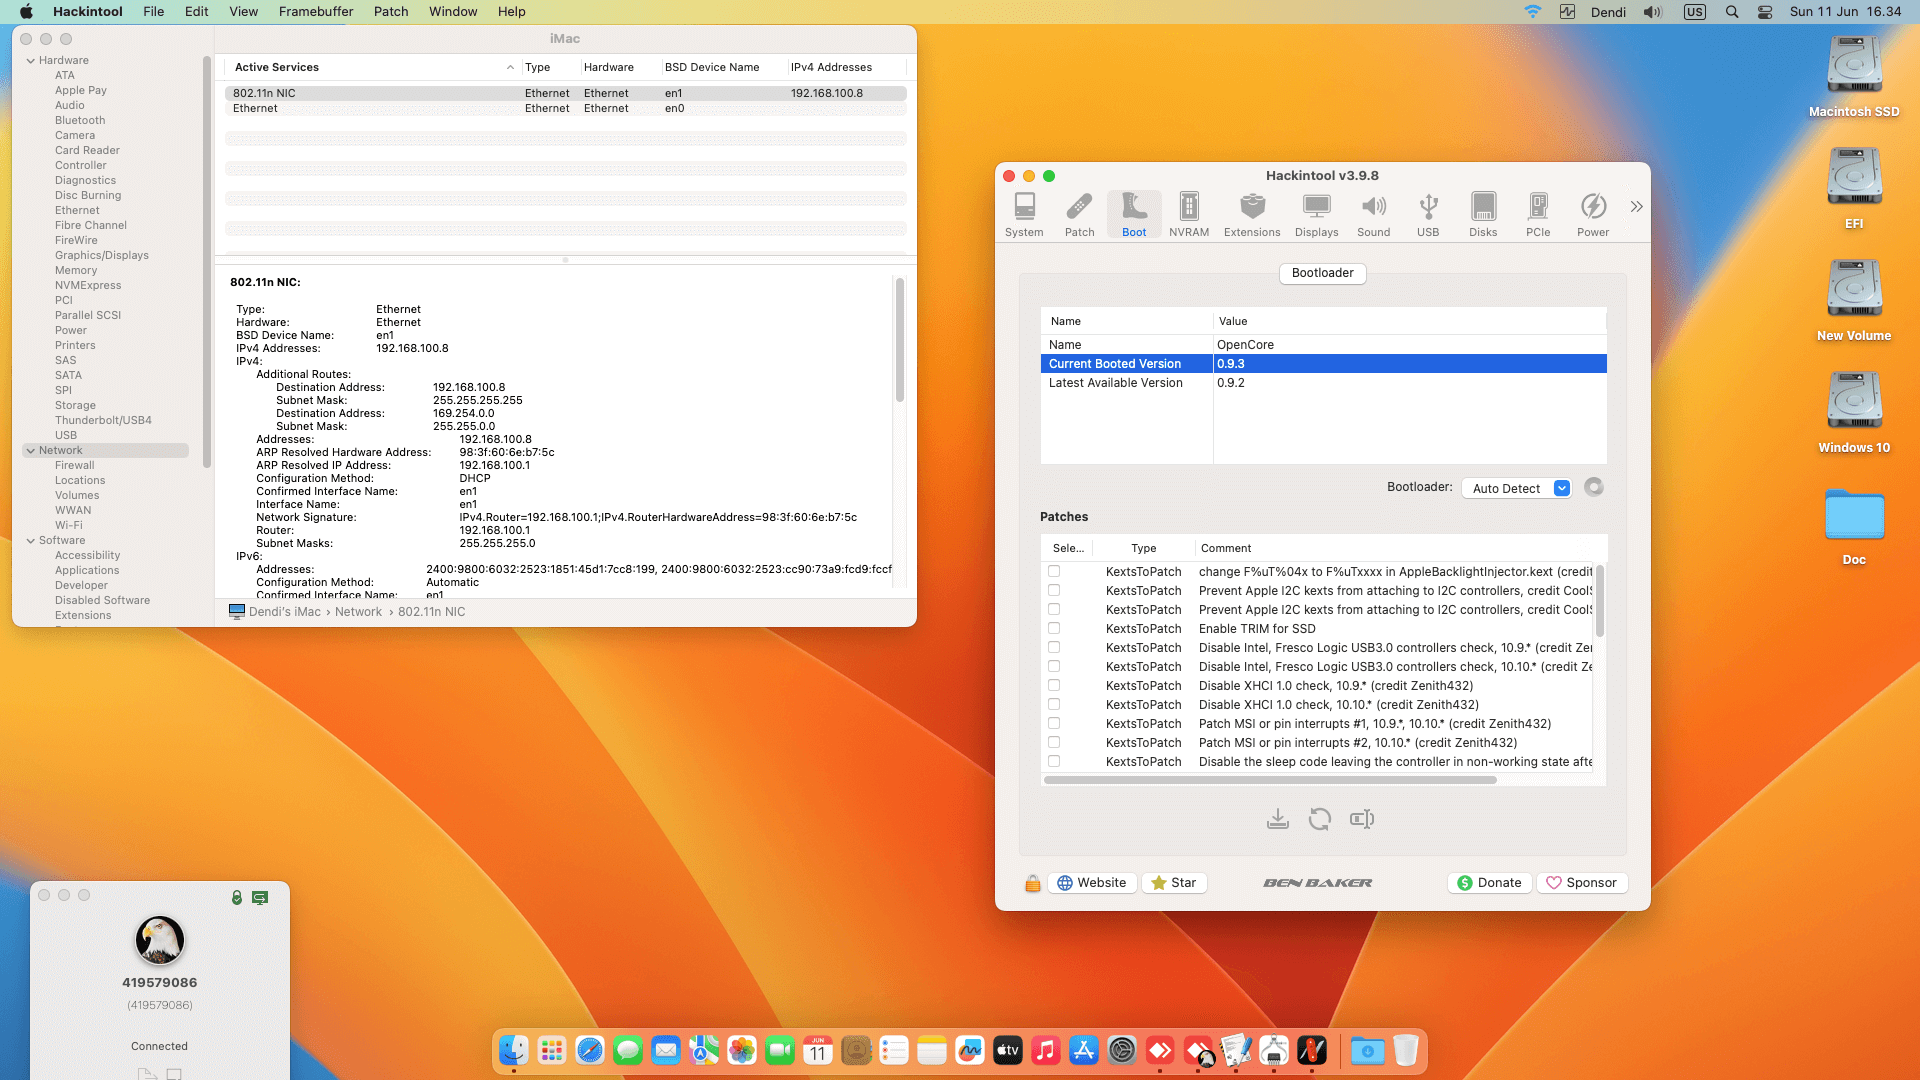Click Network in the bottom path bar
The image size is (1920, 1080).
(358, 612)
